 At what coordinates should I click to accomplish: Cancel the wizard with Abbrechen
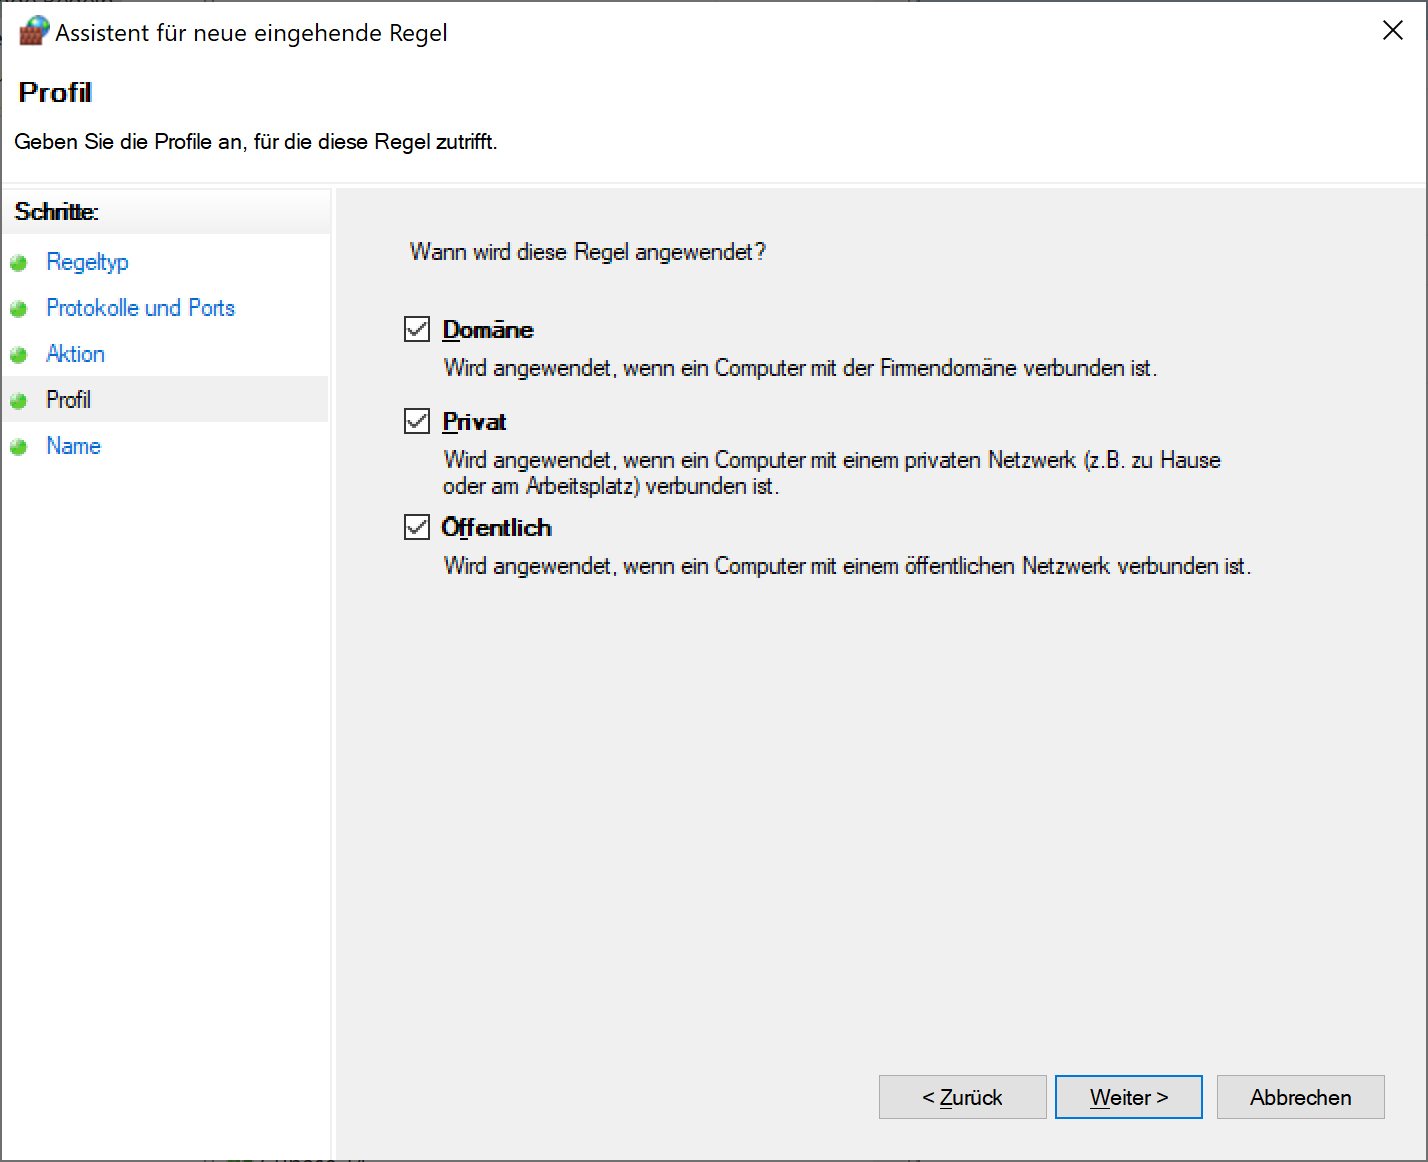pos(1300,1097)
